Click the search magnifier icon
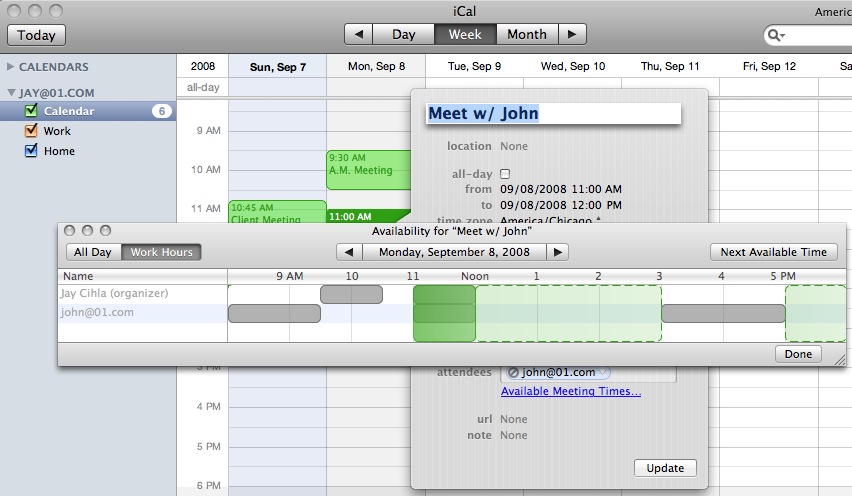This screenshot has height=496, width=852. pyautogui.click(x=775, y=35)
